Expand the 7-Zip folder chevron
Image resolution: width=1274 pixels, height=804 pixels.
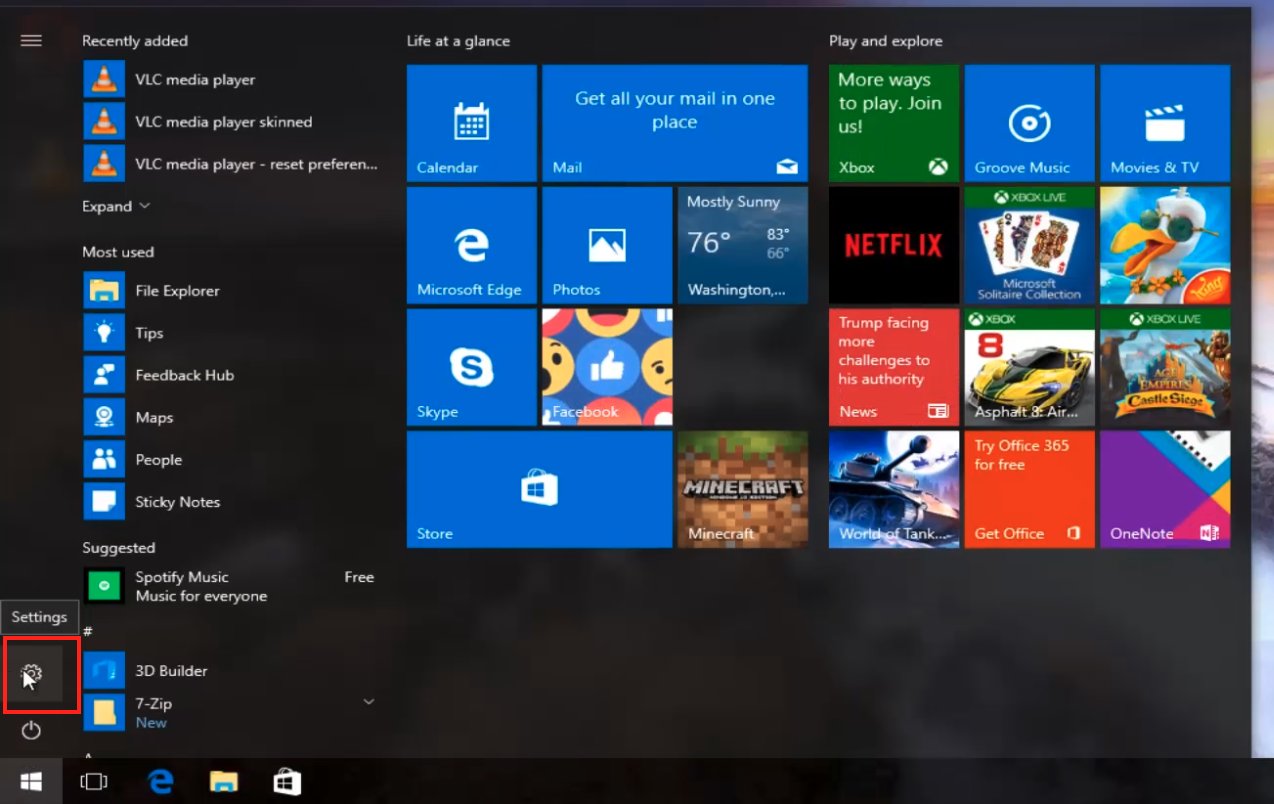(x=368, y=702)
